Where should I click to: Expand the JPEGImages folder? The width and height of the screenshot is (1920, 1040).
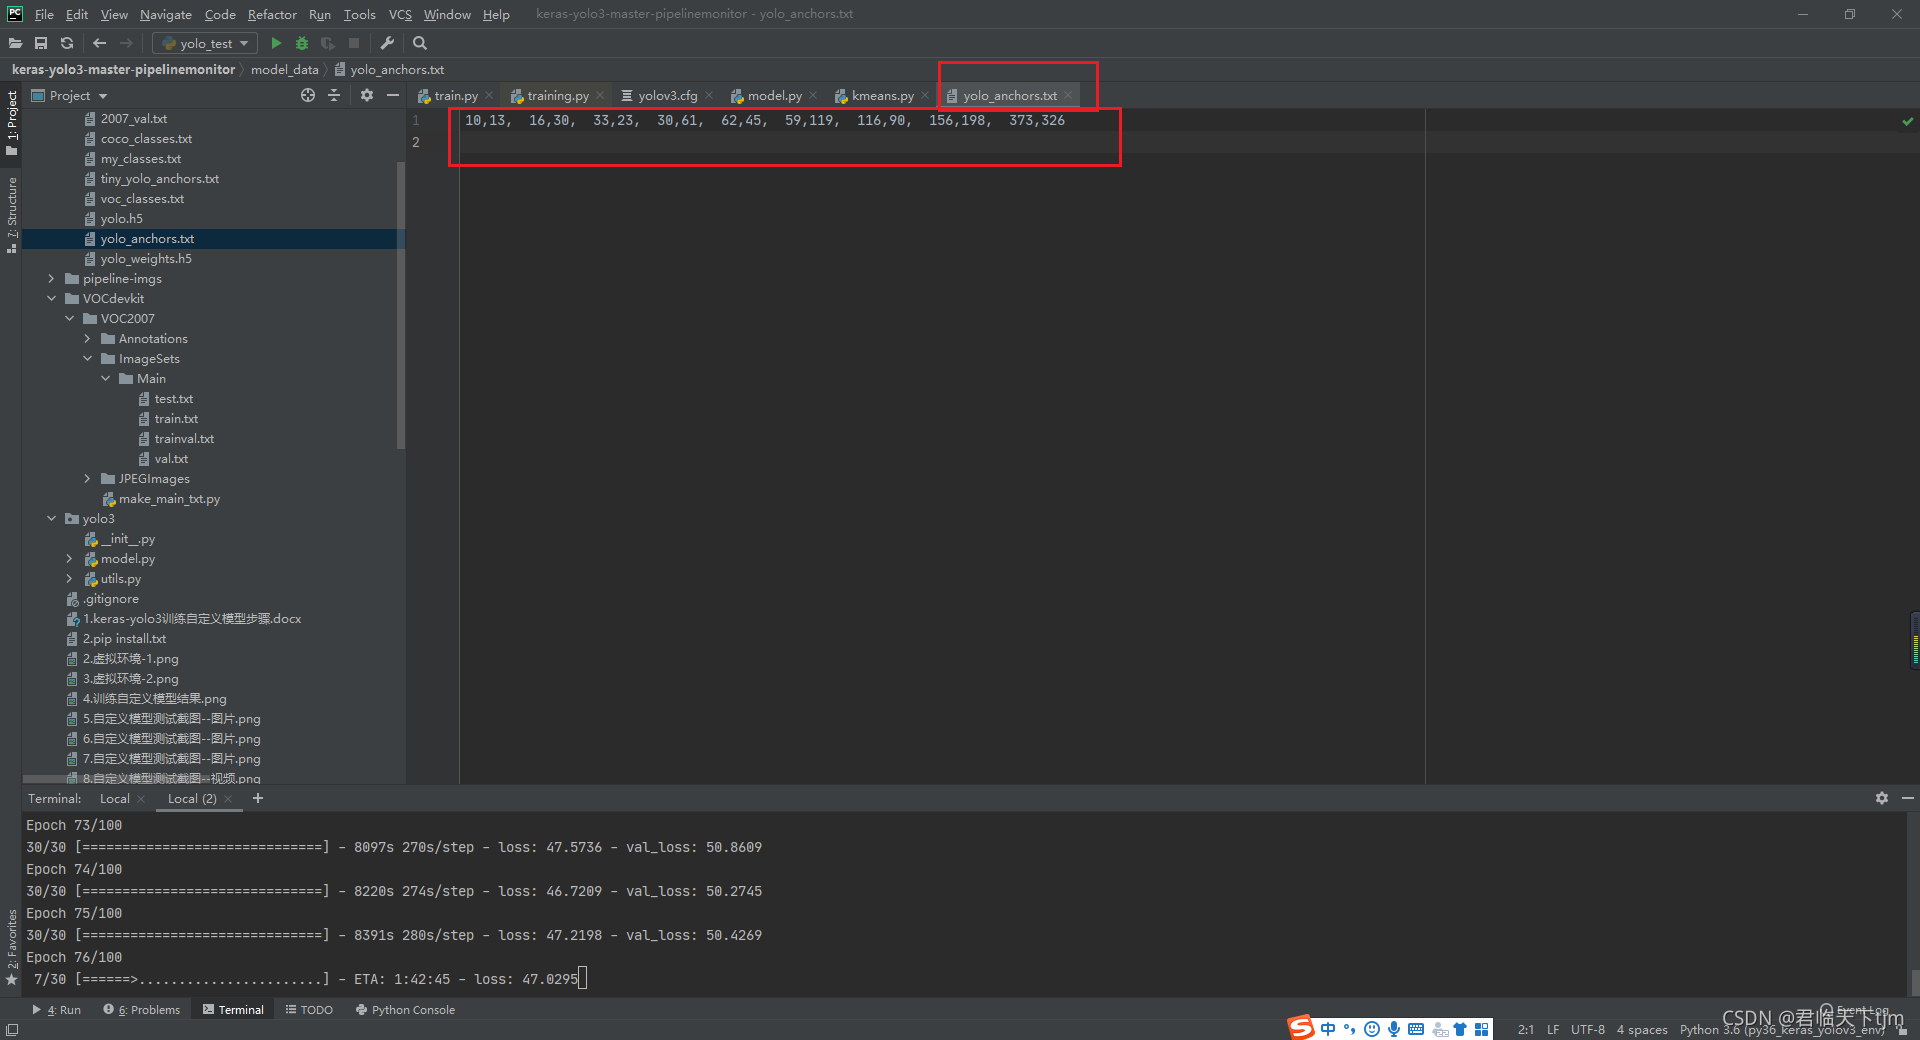[87, 479]
